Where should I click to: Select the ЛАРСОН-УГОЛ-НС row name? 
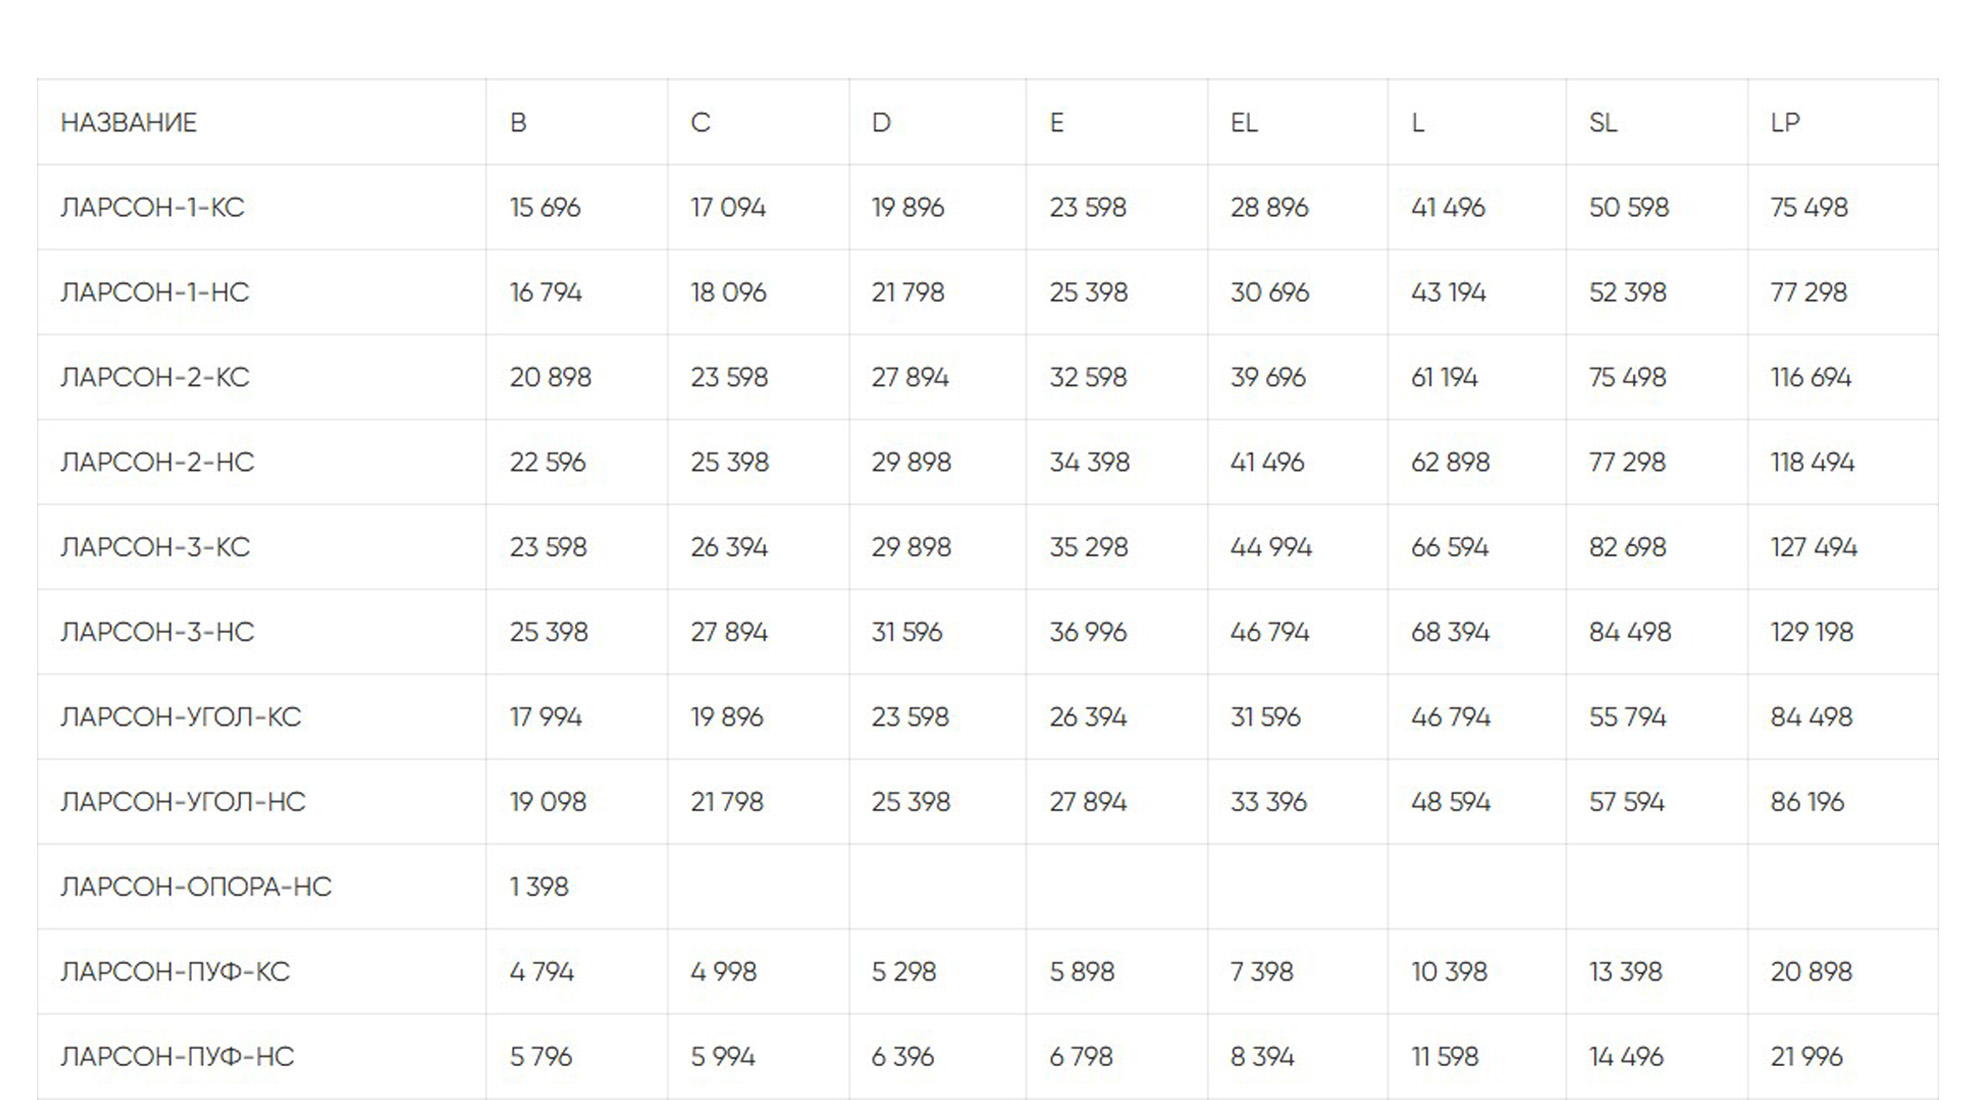click(x=183, y=803)
